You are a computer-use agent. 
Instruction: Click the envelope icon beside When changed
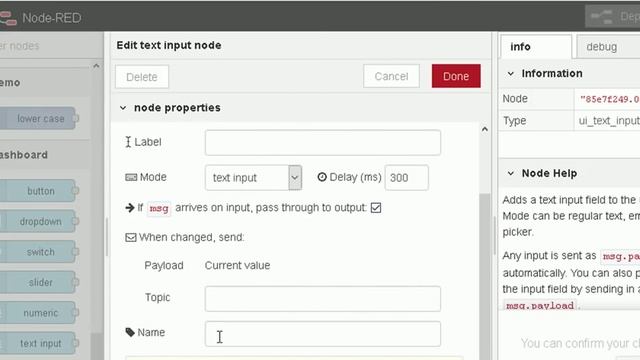[x=131, y=237]
